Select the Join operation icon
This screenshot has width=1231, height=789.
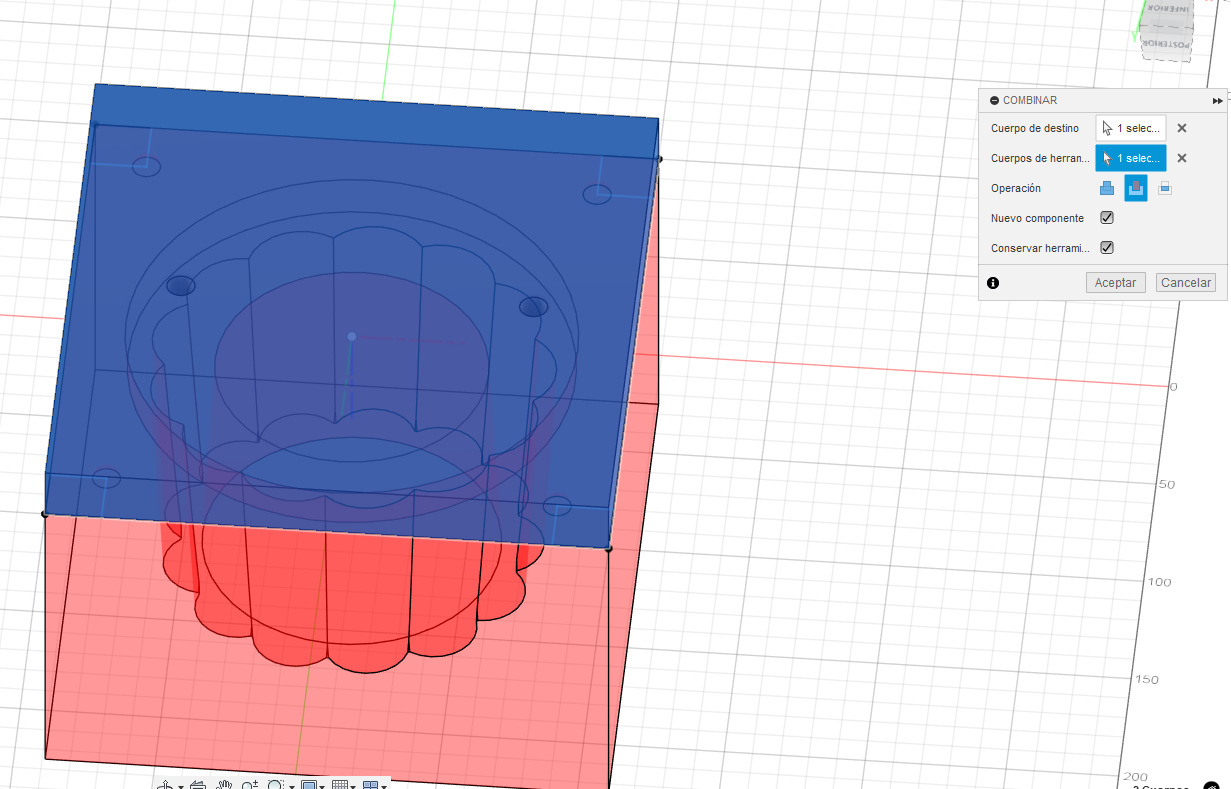point(1107,188)
